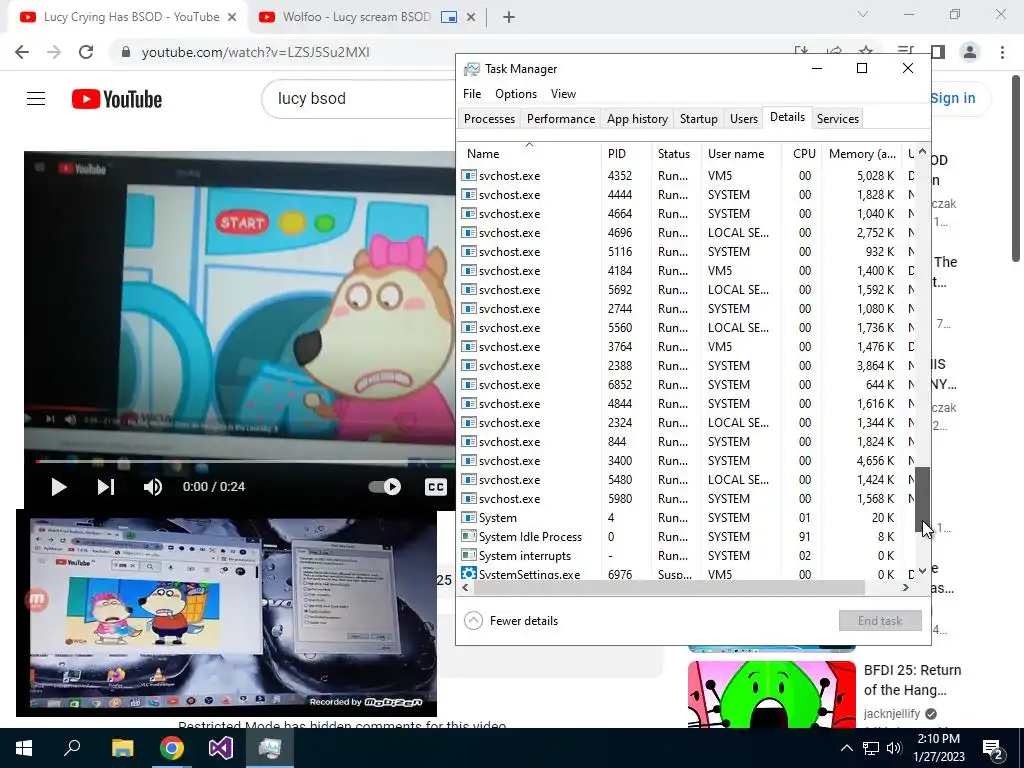Open the BFDI 25 video thumbnail
The width and height of the screenshot is (1024, 768).
pos(771,694)
